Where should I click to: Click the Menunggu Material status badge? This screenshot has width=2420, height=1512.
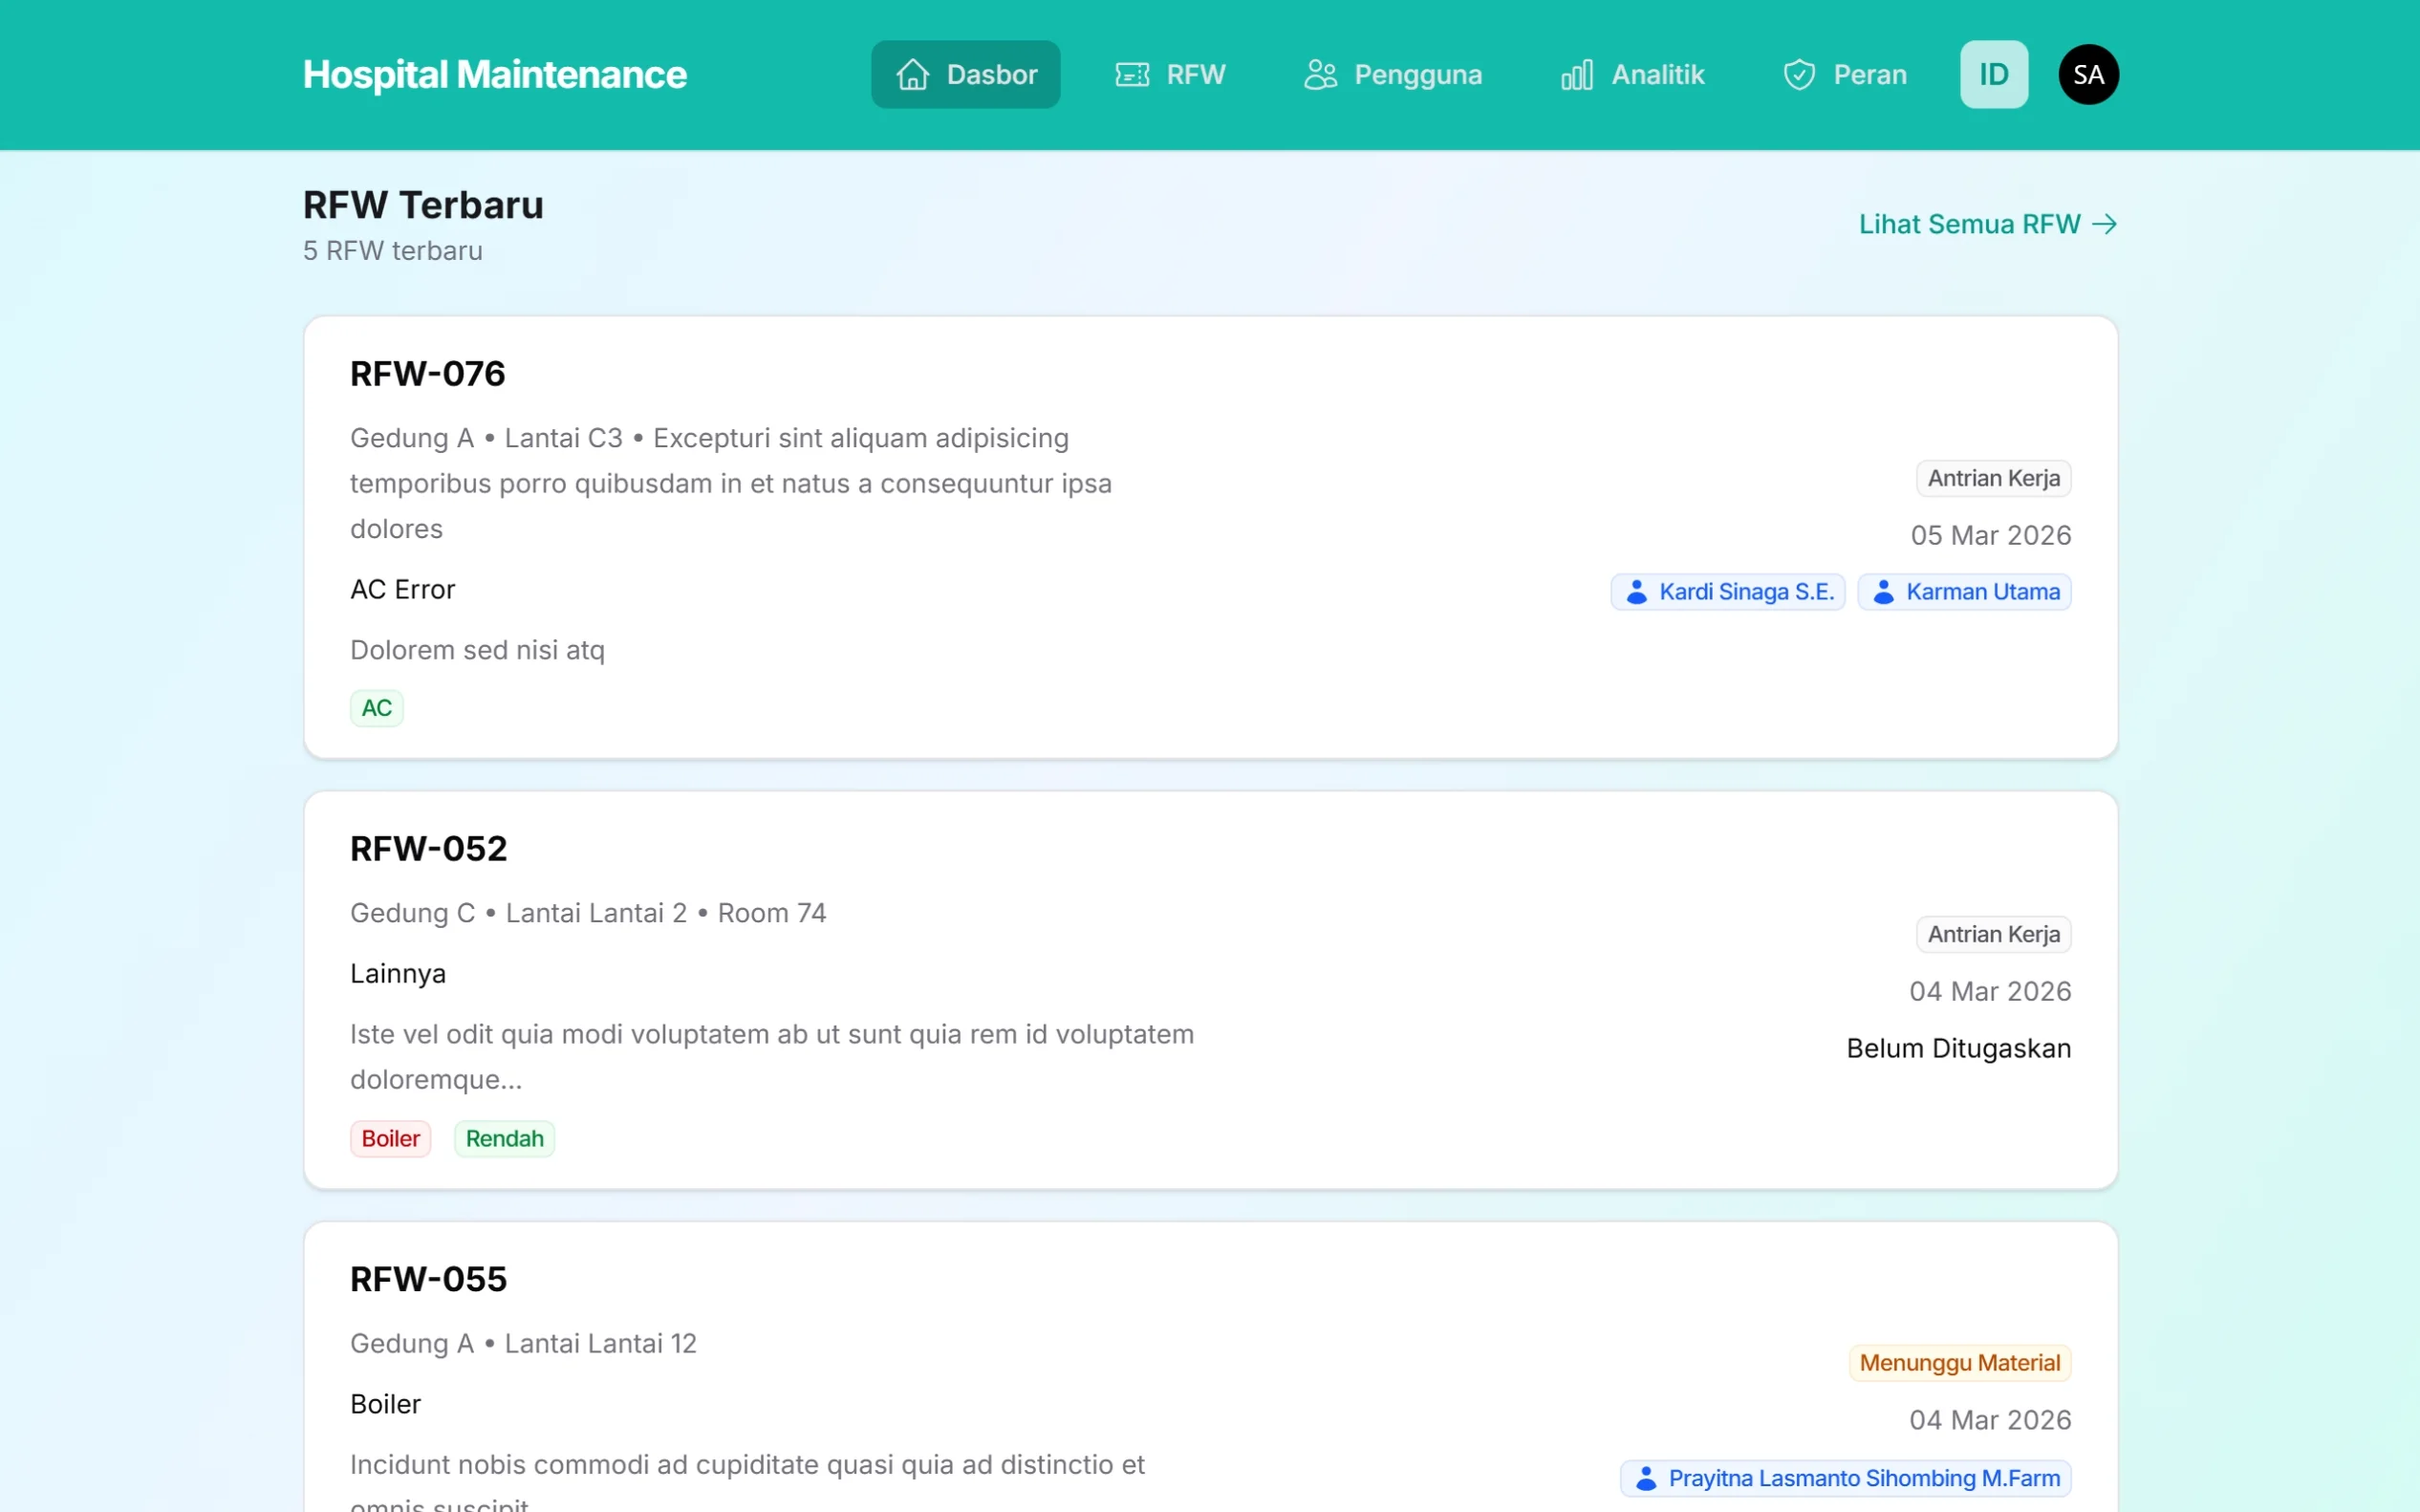[1959, 1363]
